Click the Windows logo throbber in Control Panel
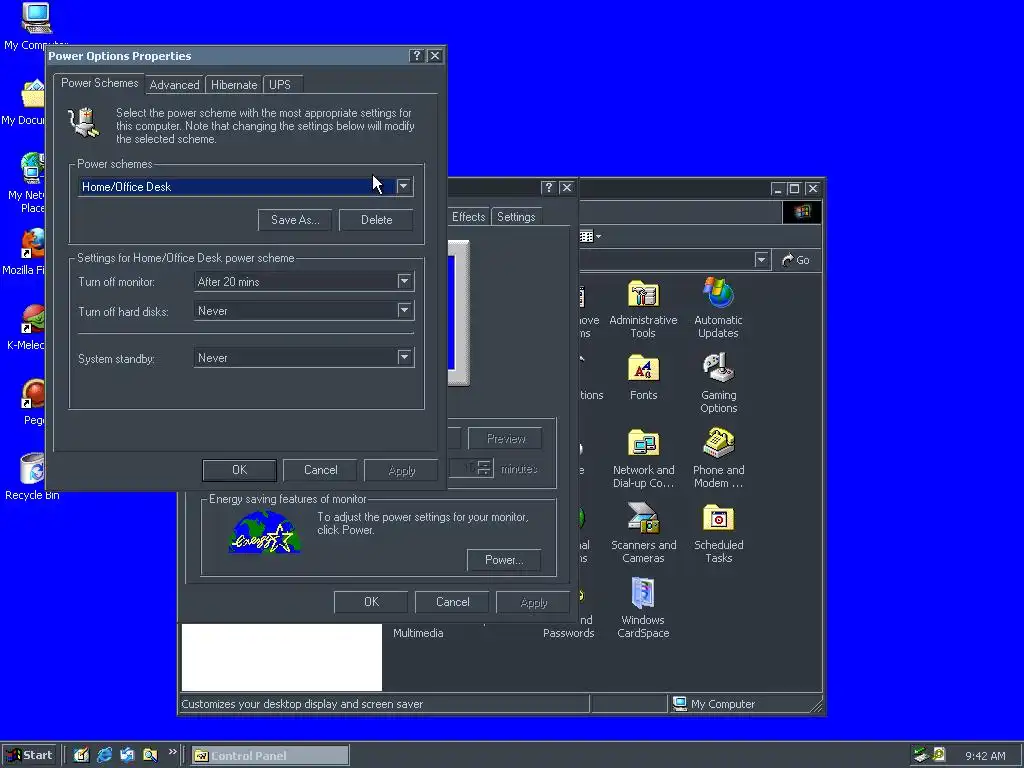This screenshot has height=768, width=1024. coord(802,212)
